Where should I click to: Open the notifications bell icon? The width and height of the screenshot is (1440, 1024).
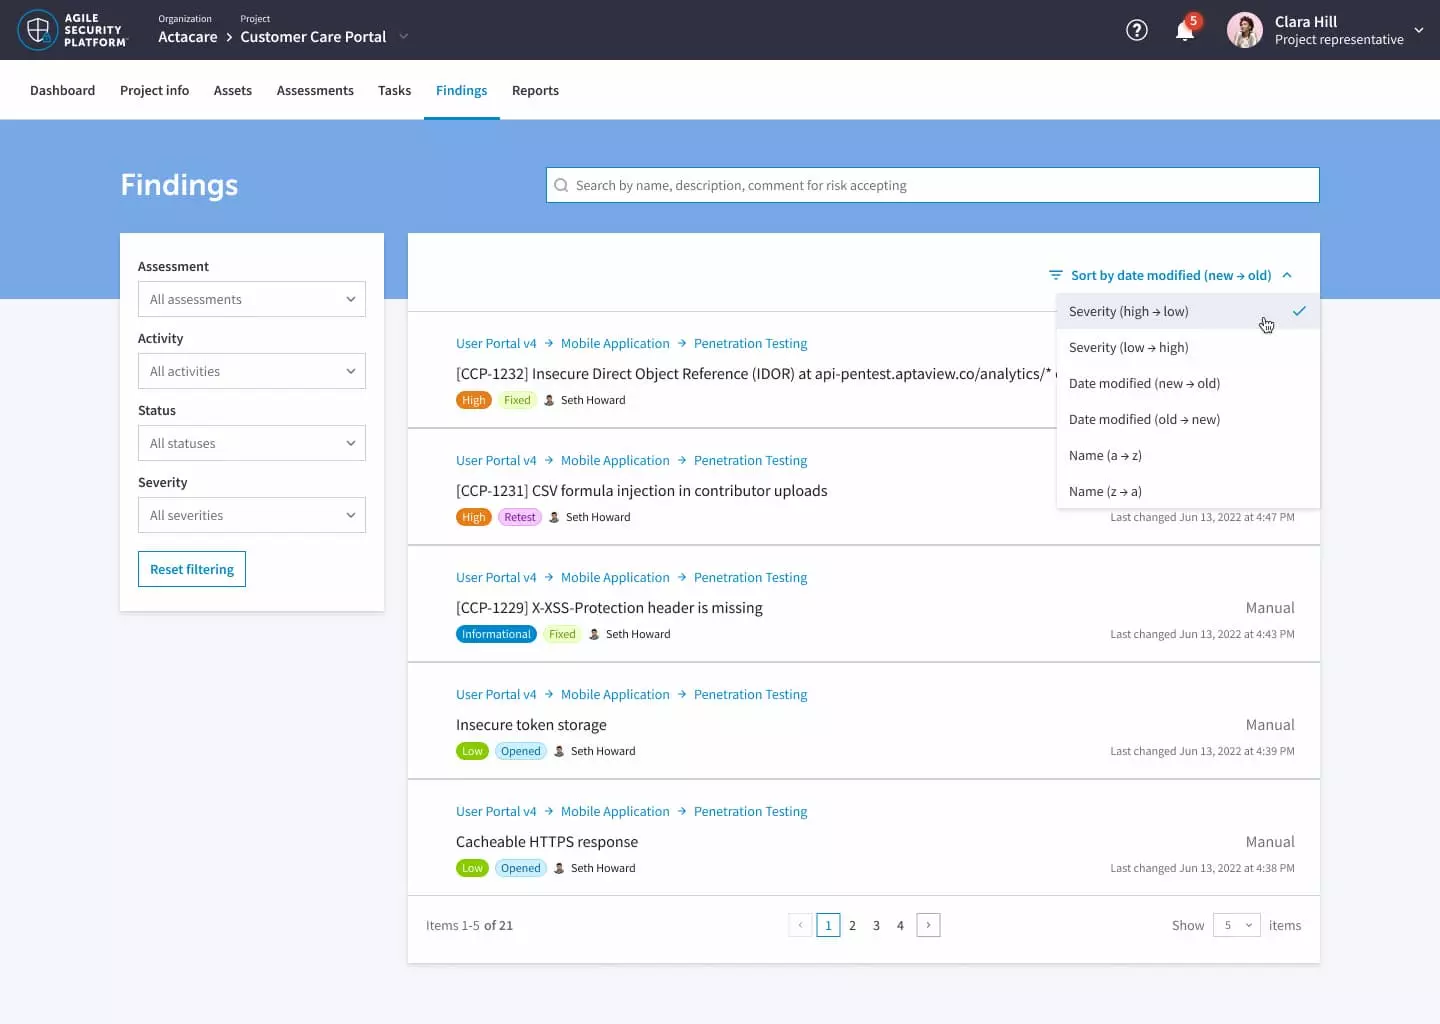[1185, 30]
